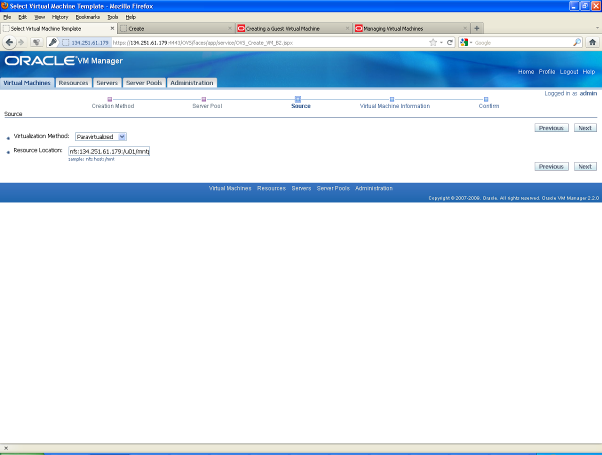
Task: Open the View menu
Action: pos(40,17)
